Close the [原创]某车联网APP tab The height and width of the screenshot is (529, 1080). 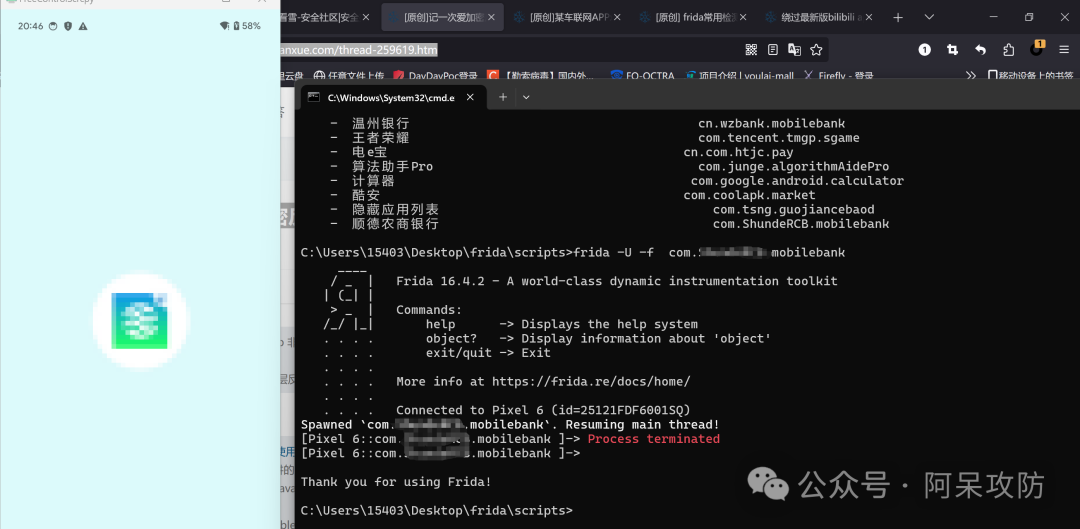pyautogui.click(x=617, y=17)
